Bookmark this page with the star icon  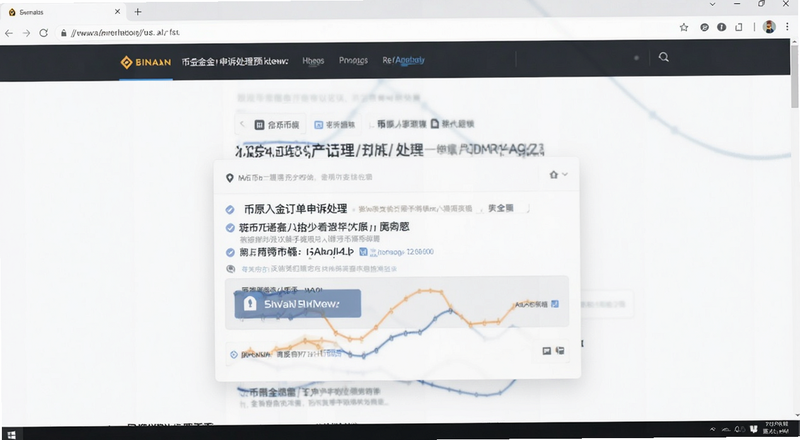[684, 28]
